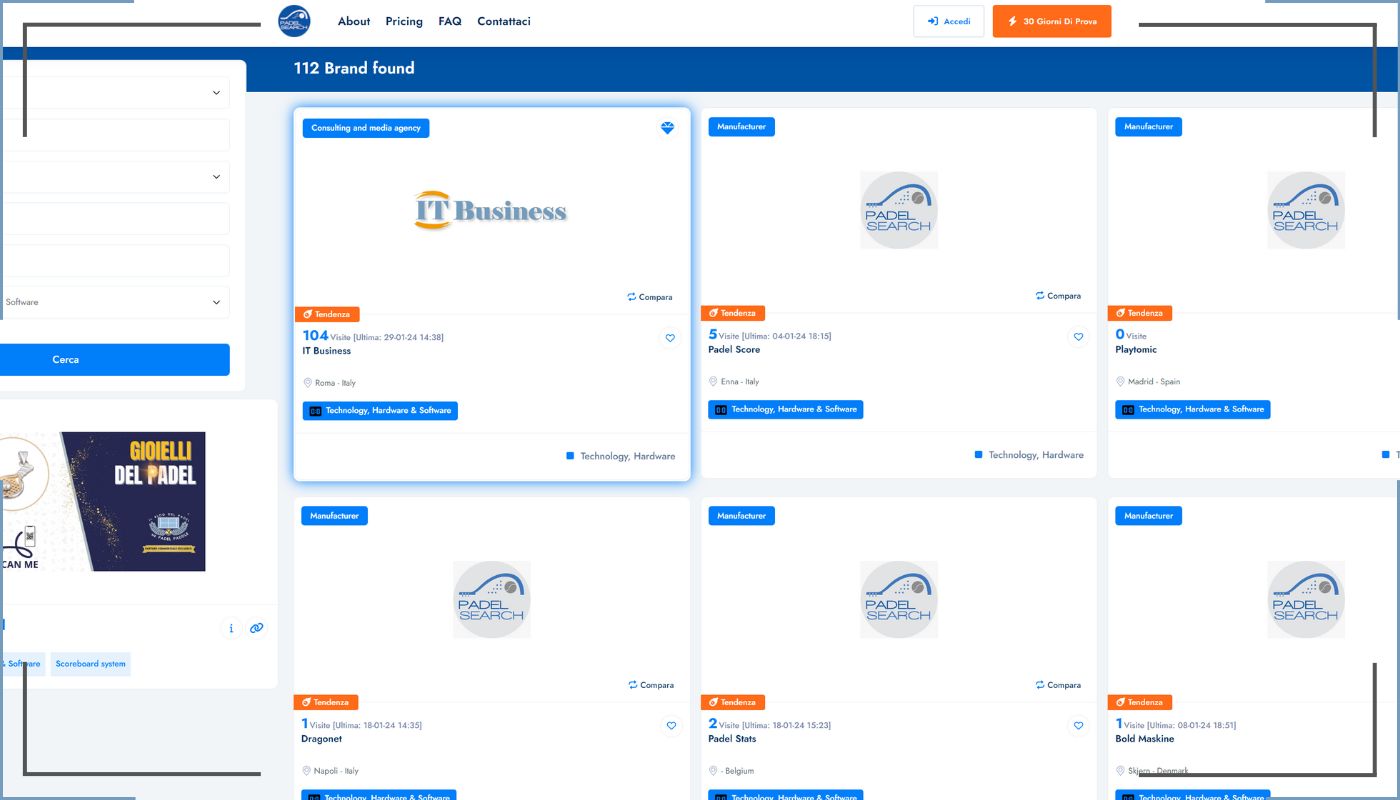Click the Napoli - Italy location pin icon

click(x=306, y=771)
